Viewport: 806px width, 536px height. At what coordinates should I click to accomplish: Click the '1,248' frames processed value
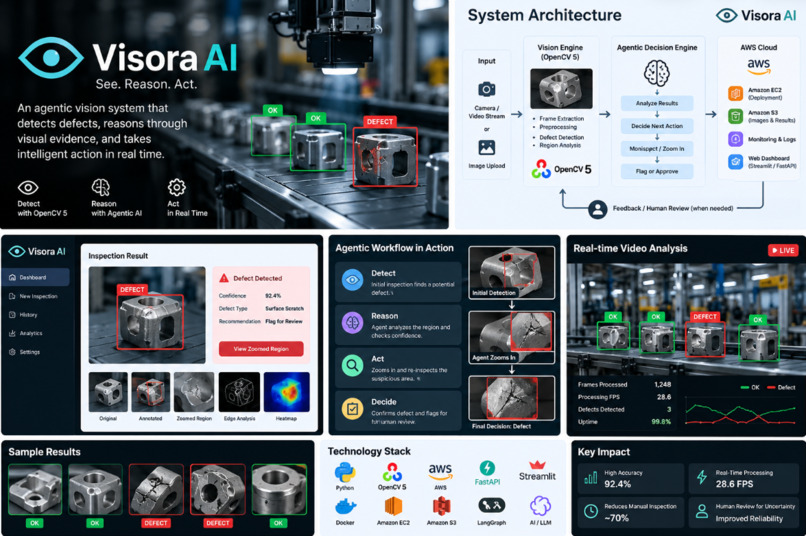click(663, 384)
